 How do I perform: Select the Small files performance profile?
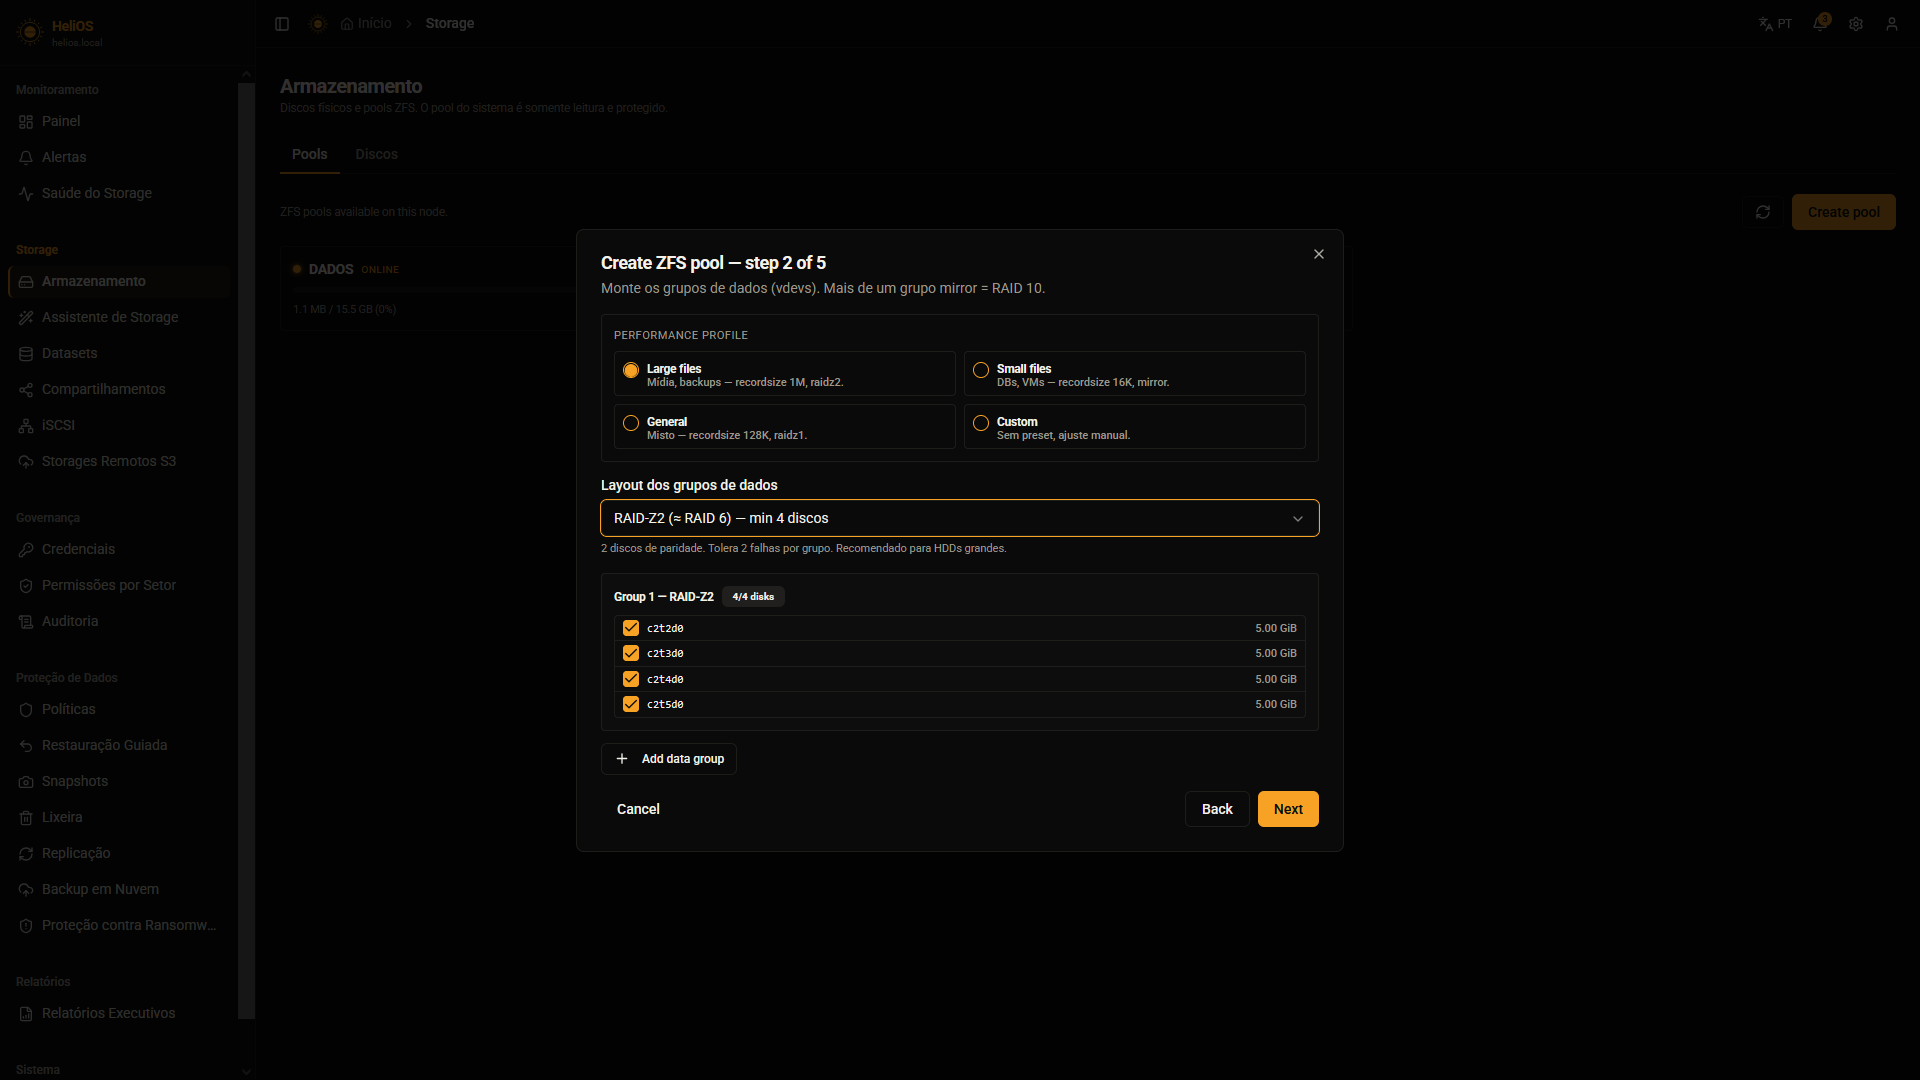pyautogui.click(x=1134, y=374)
